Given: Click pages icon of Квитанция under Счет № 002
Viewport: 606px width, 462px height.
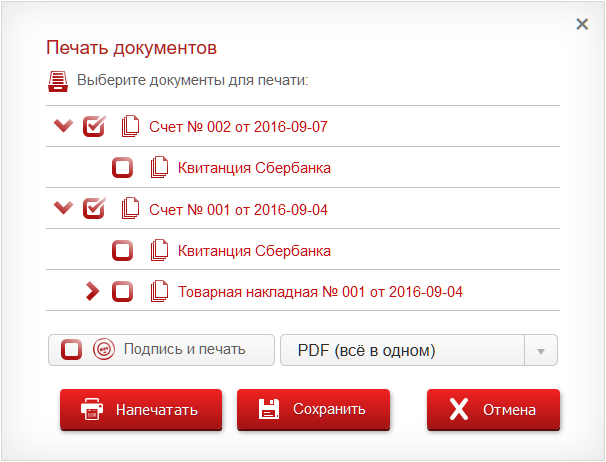Looking at the screenshot, I should click(159, 167).
